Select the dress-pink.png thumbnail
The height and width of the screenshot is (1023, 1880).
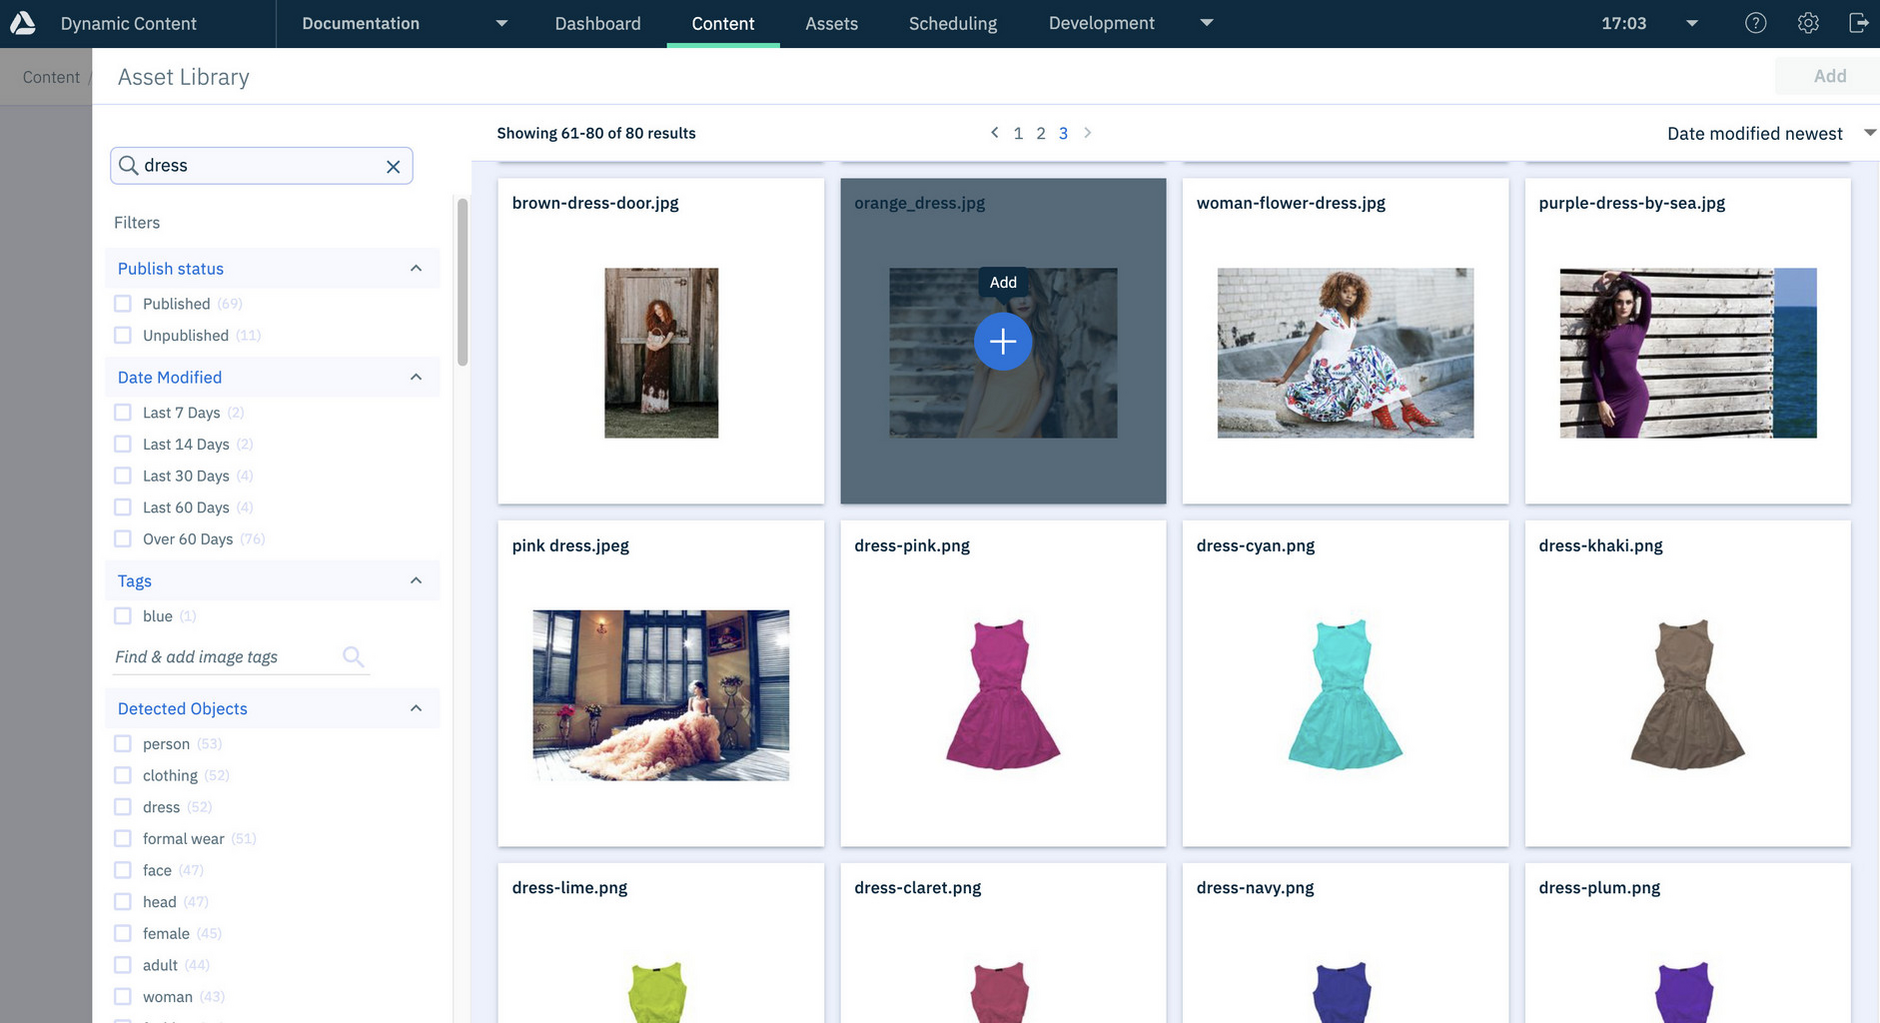tap(1003, 695)
